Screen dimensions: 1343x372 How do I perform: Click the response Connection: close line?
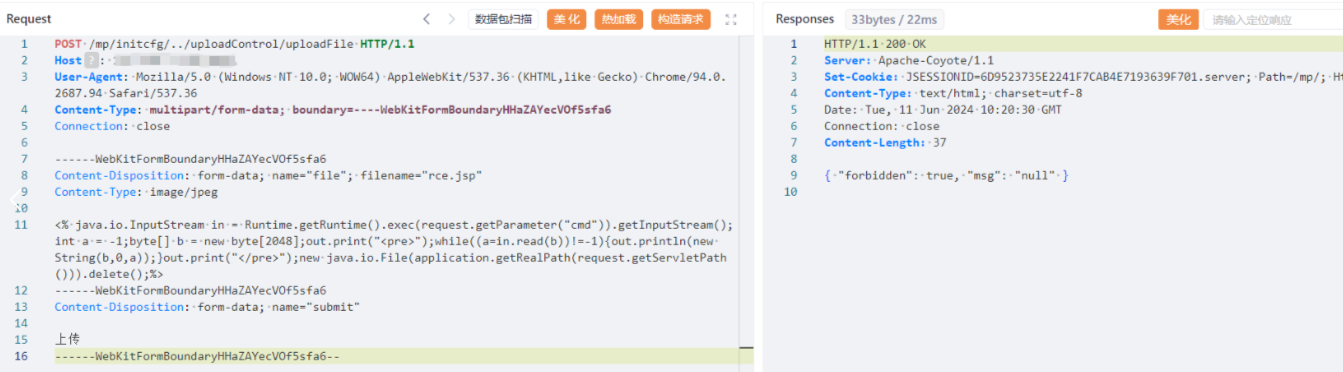tap(882, 126)
